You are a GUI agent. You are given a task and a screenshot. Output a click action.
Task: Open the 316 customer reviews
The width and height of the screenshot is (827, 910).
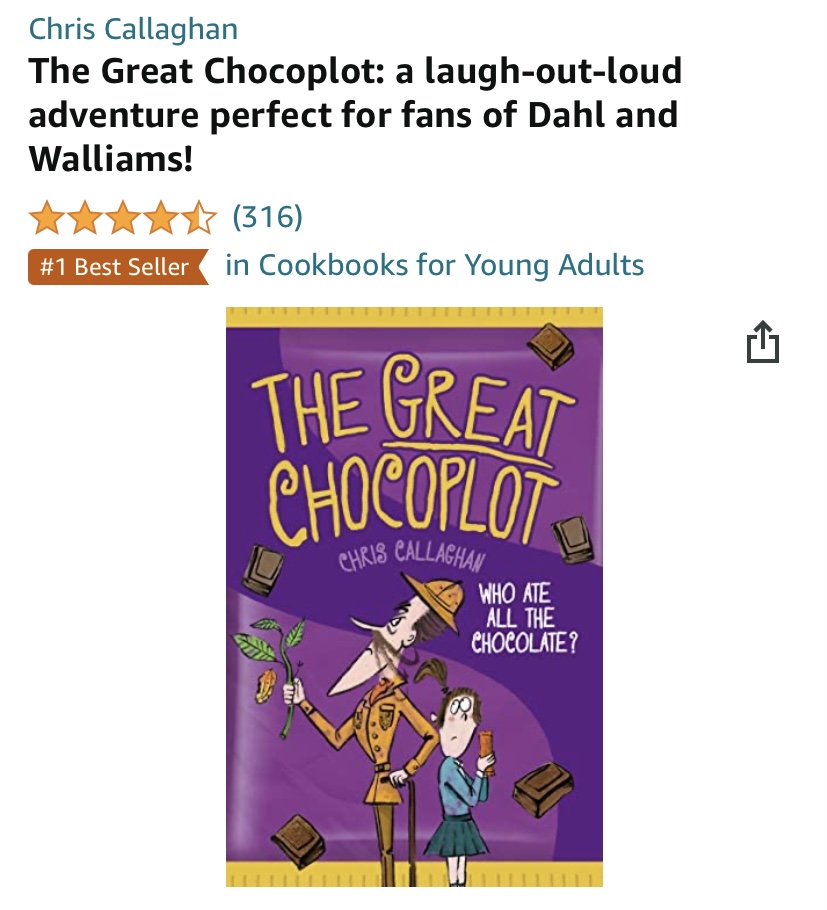pyautogui.click(x=268, y=216)
